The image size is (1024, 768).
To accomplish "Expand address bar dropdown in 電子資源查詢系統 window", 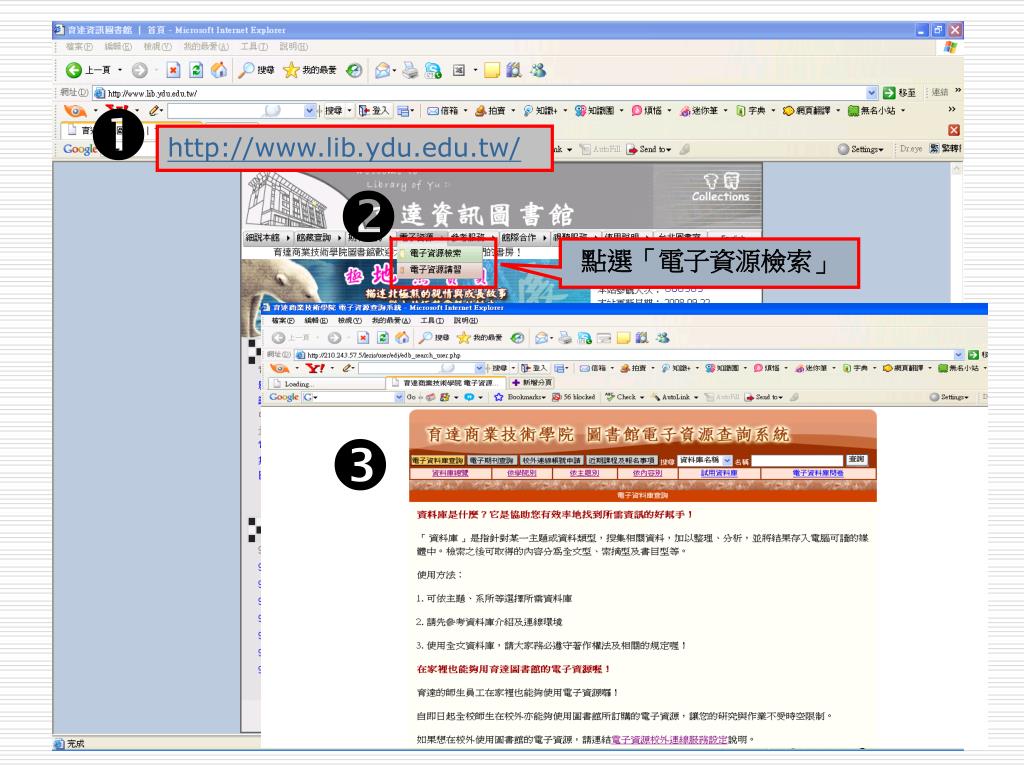I will point(959,355).
